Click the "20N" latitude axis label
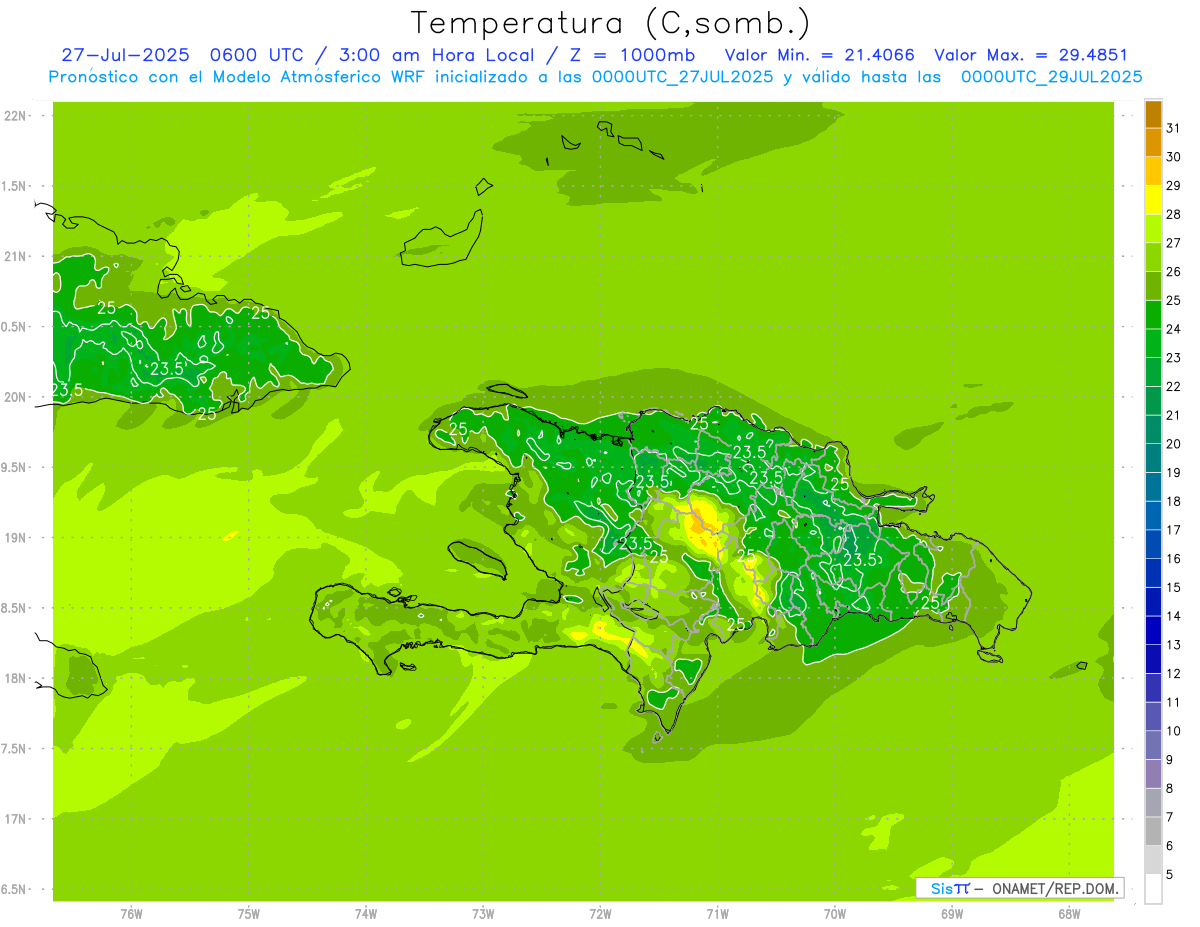The image size is (1200, 927). coord(15,397)
